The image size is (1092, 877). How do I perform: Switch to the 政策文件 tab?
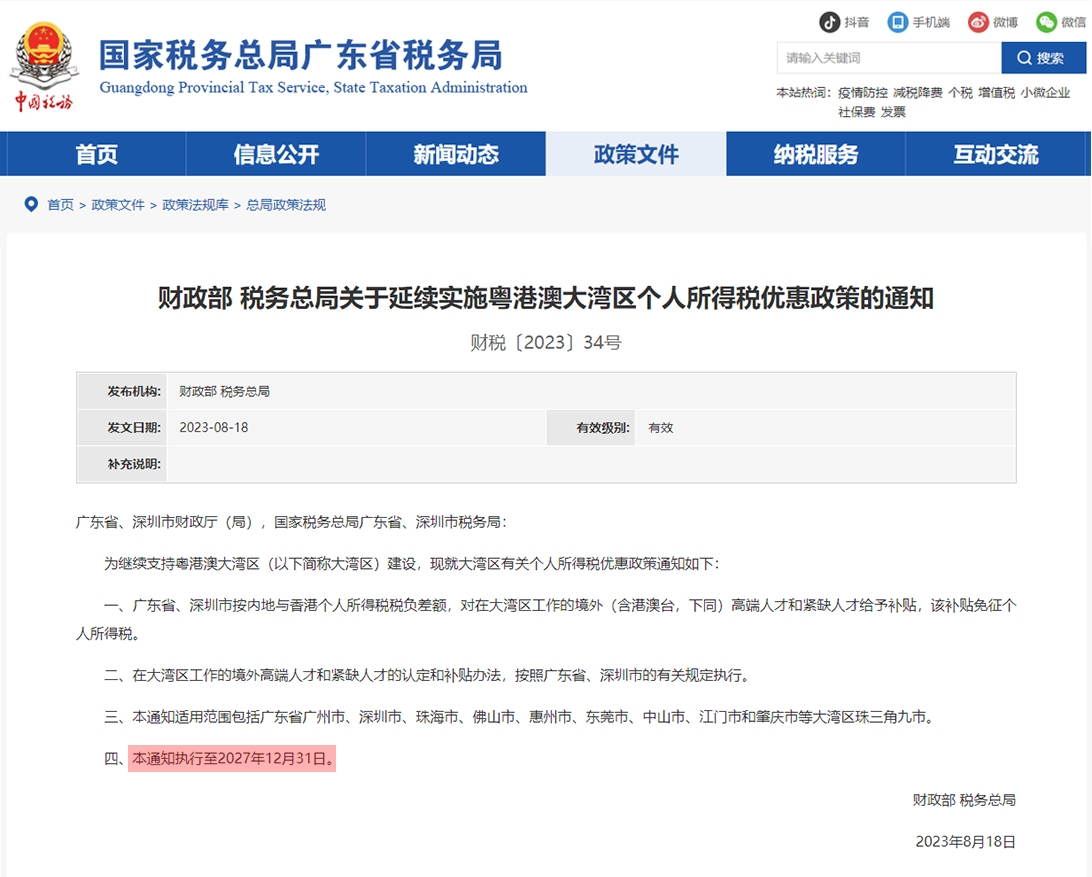[x=636, y=153]
